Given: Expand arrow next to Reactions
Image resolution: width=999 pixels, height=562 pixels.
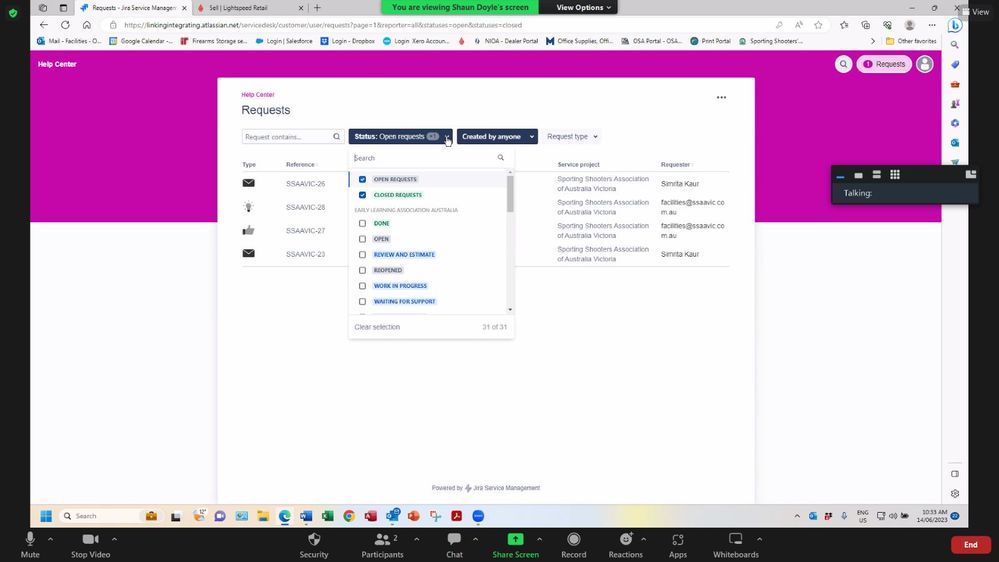Looking at the screenshot, I should click(643, 539).
